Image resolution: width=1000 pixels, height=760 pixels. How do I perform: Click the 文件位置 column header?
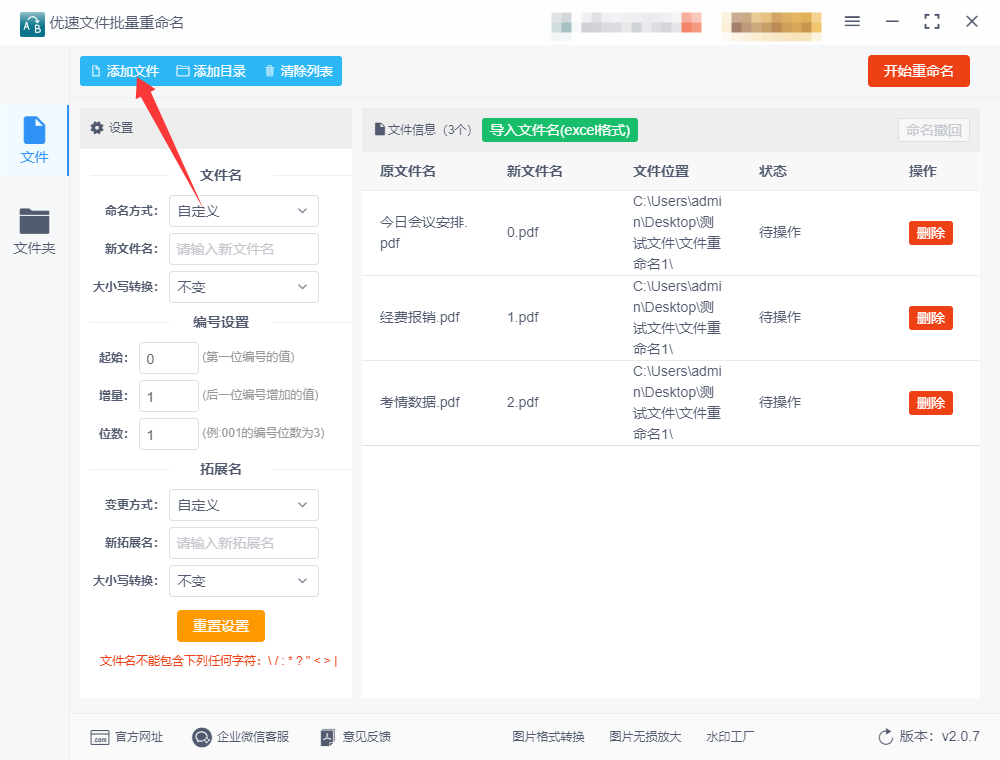(661, 171)
